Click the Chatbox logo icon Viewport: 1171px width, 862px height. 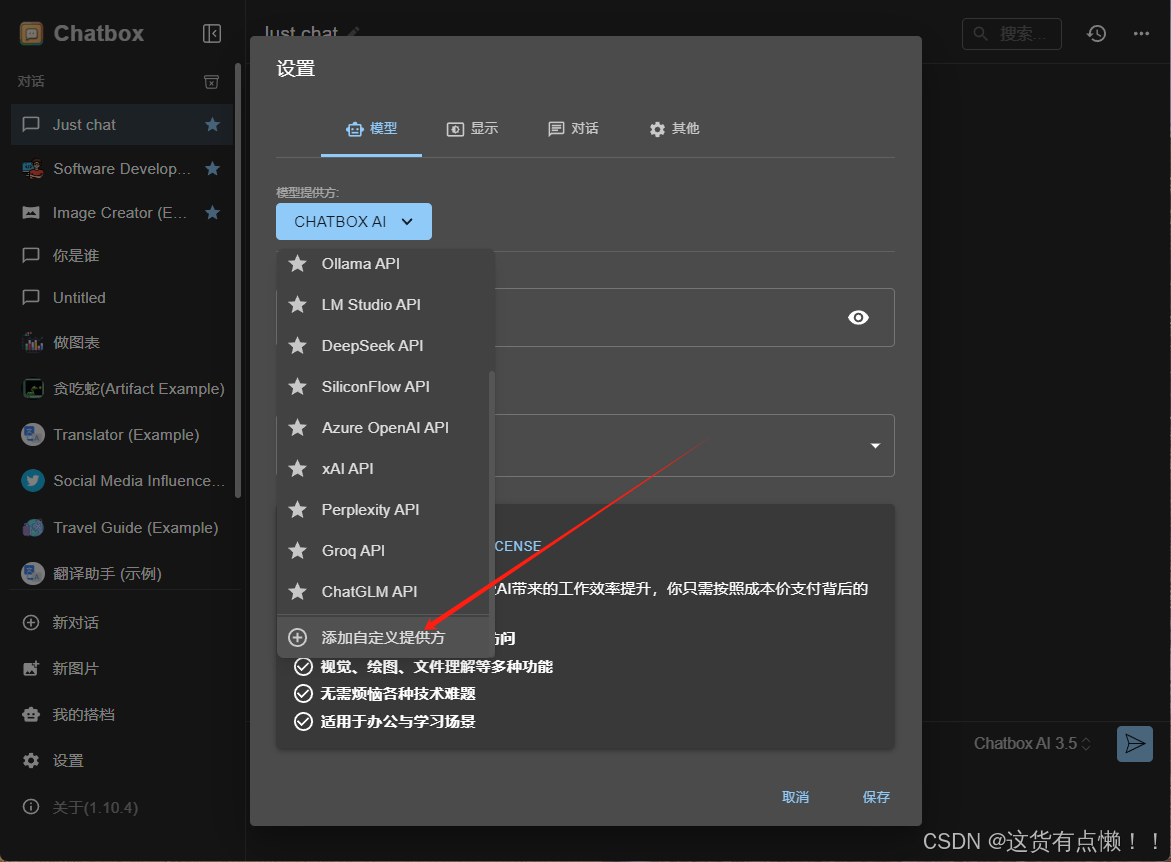31,34
